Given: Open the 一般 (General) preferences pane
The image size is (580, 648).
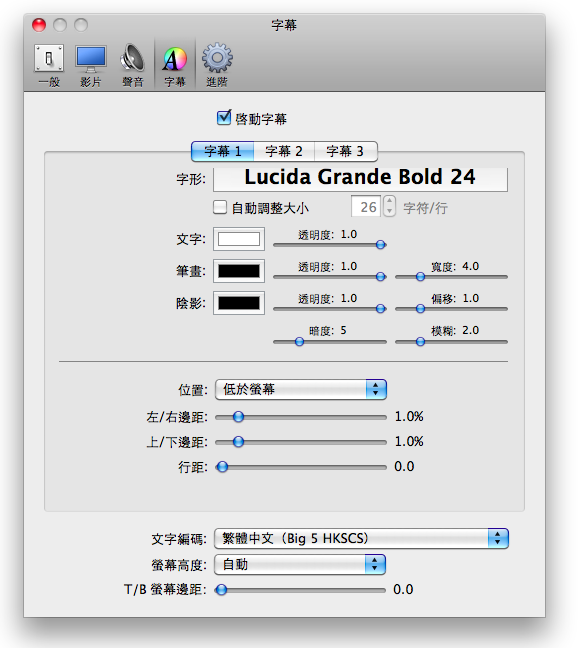Looking at the screenshot, I should 49,65.
